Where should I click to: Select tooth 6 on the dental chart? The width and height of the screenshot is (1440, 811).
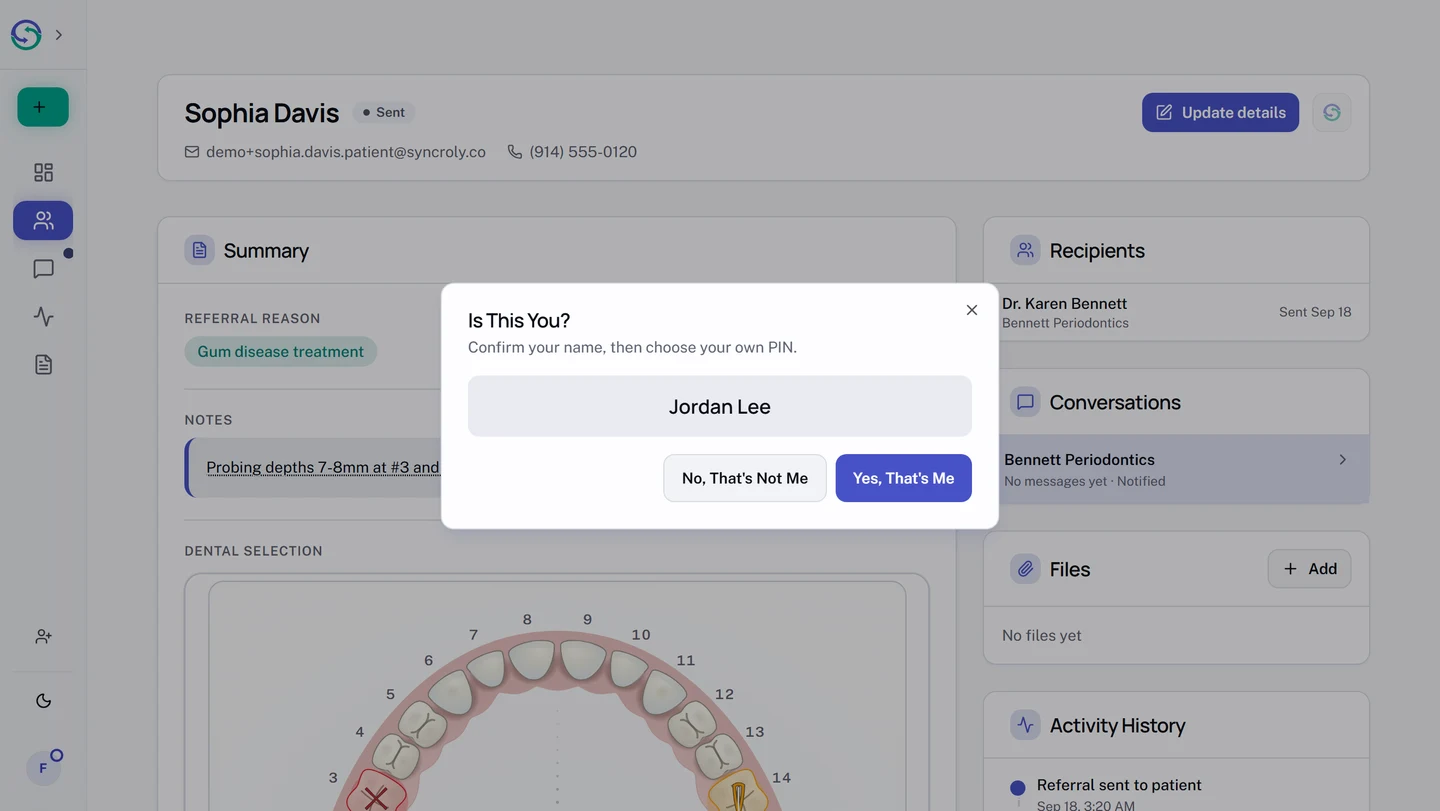pyautogui.click(x=451, y=691)
